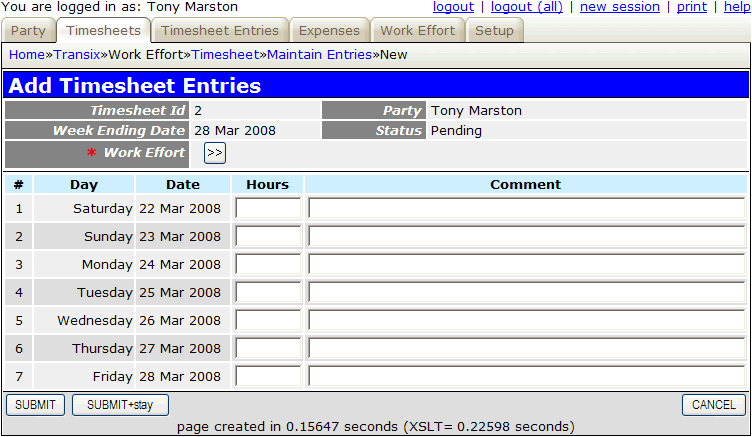The image size is (752, 437).
Task: Cancel the timesheet entry form
Action: tap(713, 405)
